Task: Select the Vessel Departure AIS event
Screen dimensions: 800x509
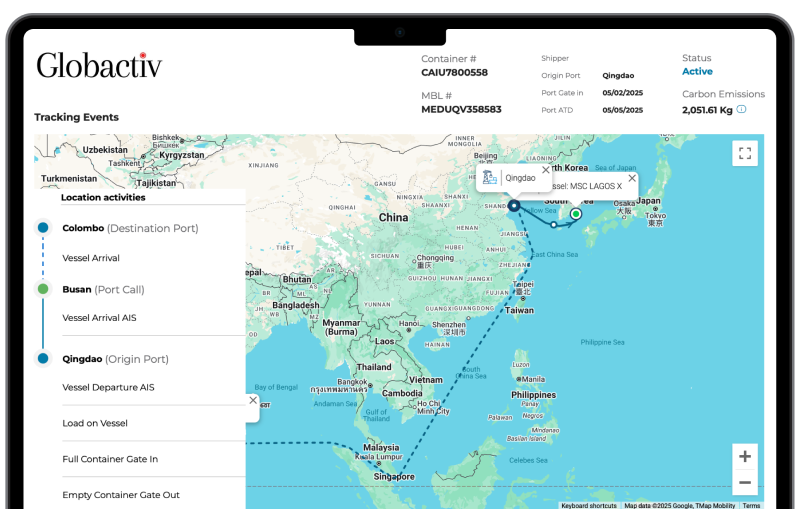Action: pos(108,388)
